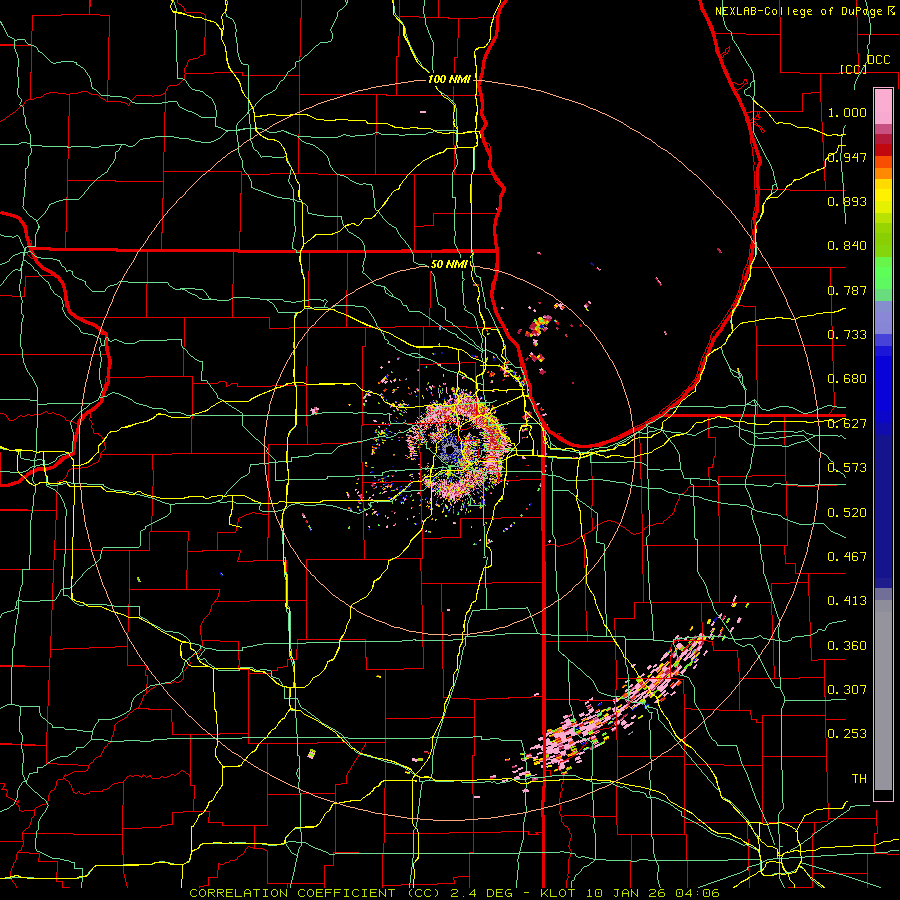This screenshot has height=900, width=900.
Task: Select the 0.520 scale value
Action: click(x=847, y=513)
